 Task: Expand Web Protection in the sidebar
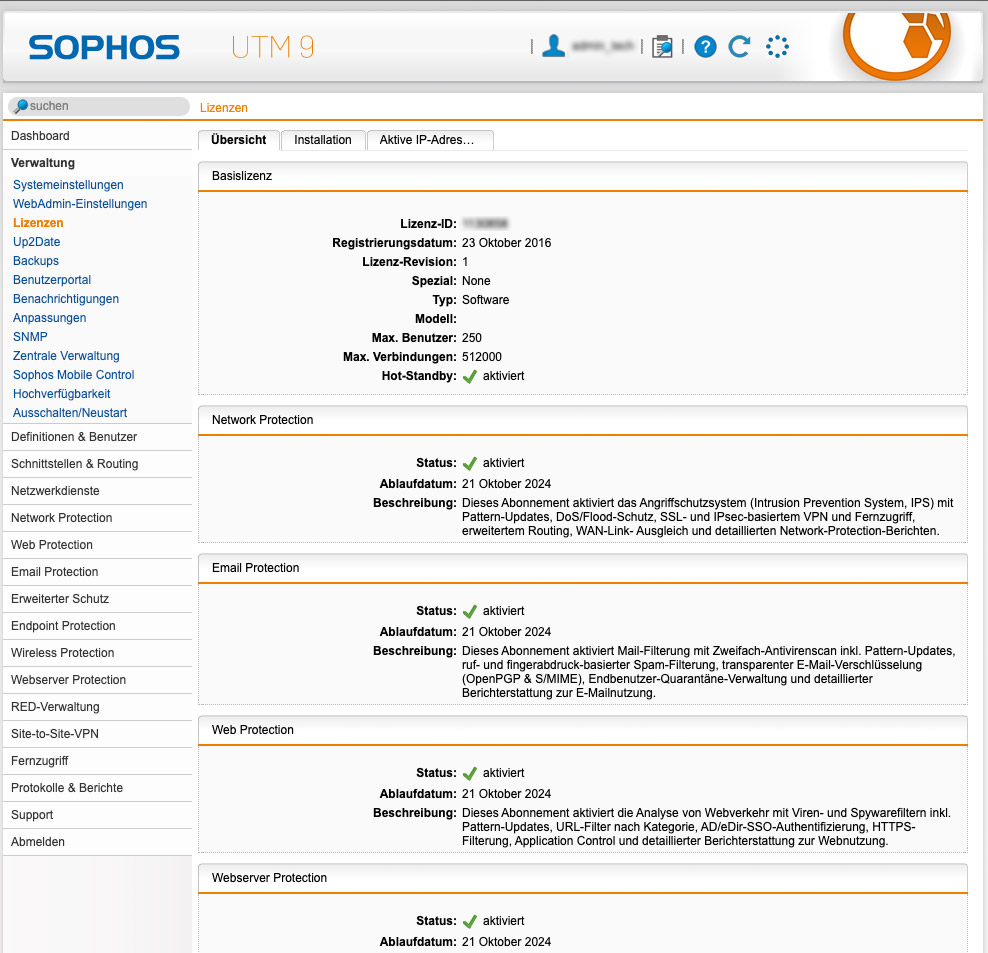[97, 545]
